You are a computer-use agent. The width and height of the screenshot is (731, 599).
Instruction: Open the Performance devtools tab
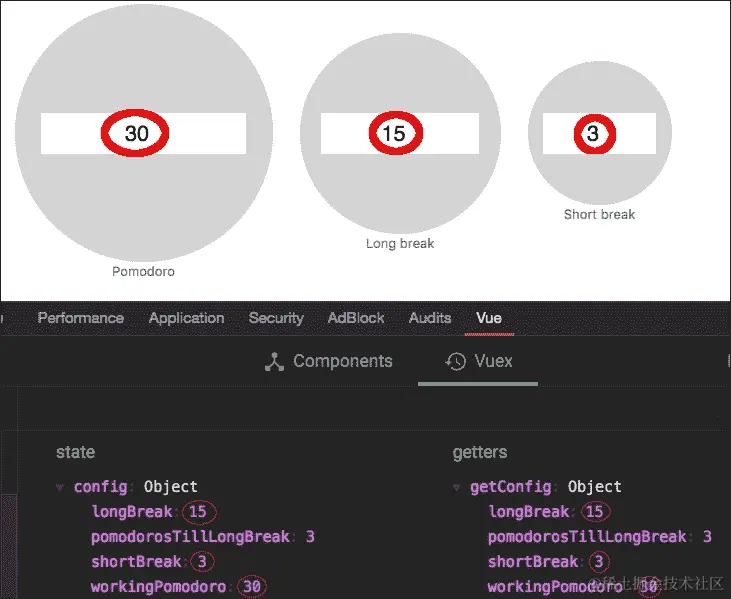(x=81, y=318)
